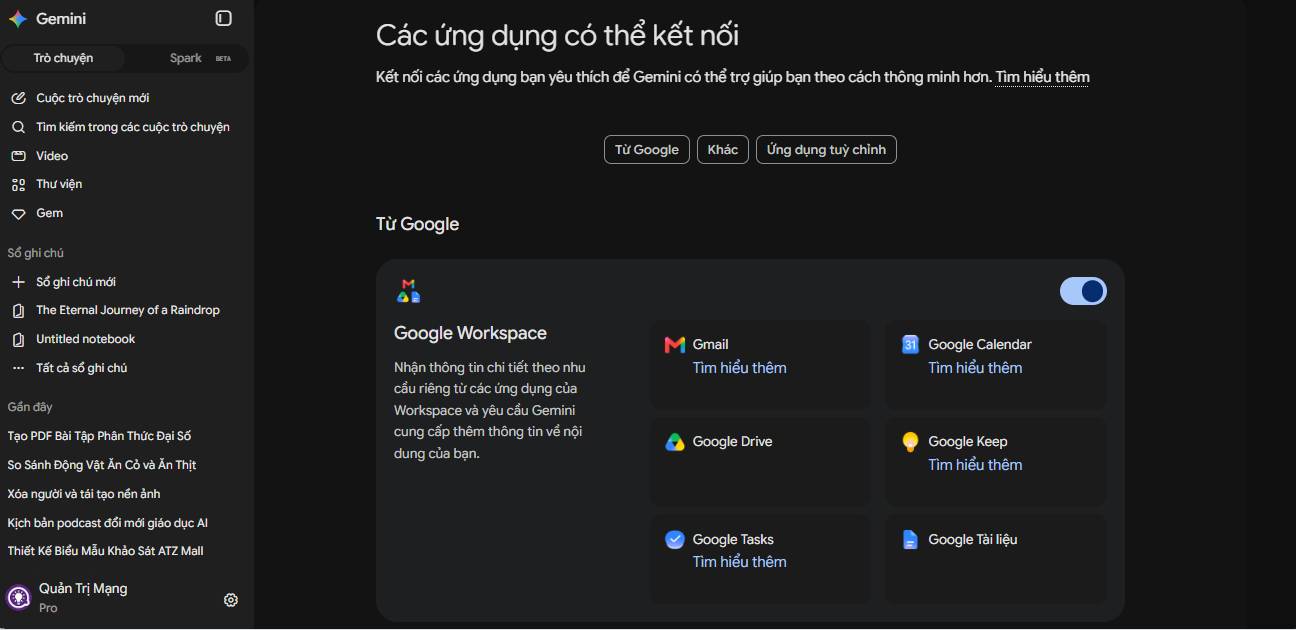1296x630 pixels.
Task: Click the Google Keep lightbulb icon
Action: click(x=910, y=442)
